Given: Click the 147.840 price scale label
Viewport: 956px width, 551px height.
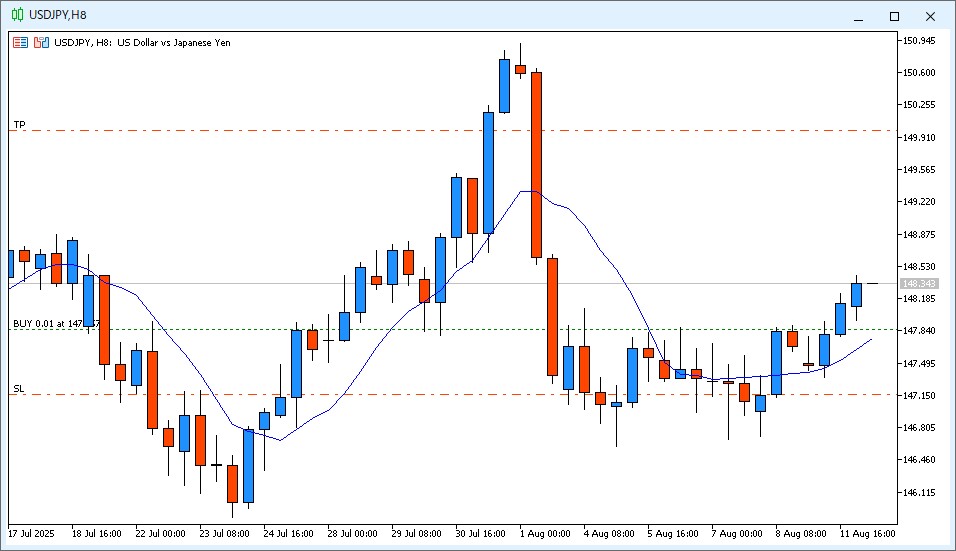Looking at the screenshot, I should pyautogui.click(x=919, y=330).
